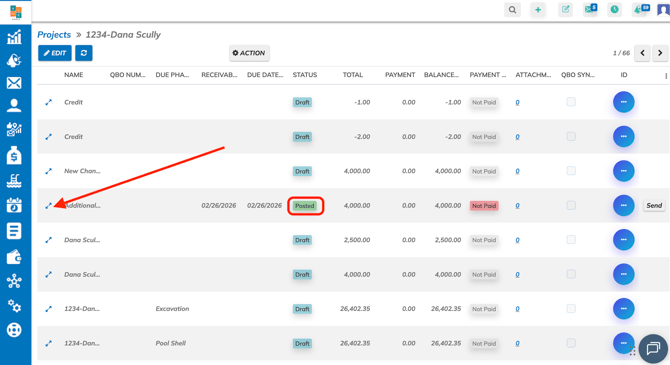Click the red Not Paid badge
Image resolution: width=670 pixels, height=365 pixels.
[484, 206]
